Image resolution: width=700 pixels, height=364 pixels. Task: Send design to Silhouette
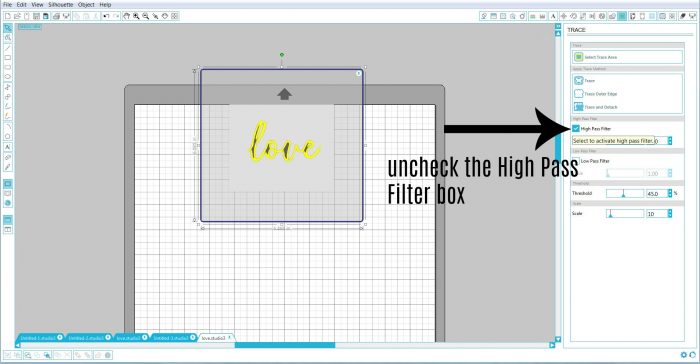[66, 16]
